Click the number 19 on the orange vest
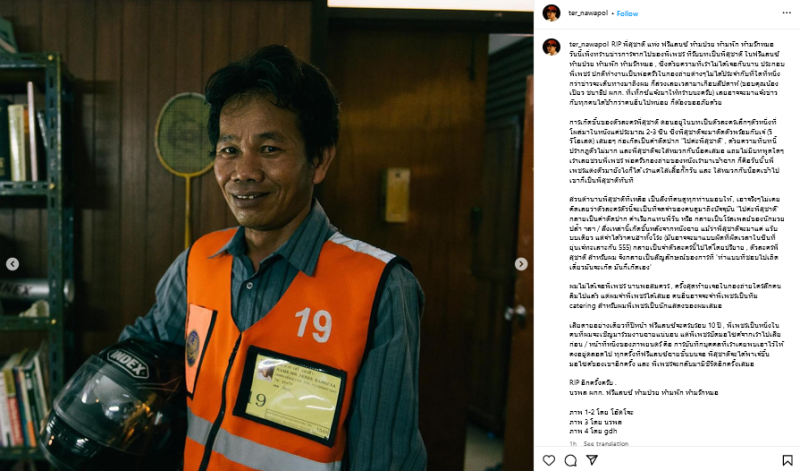Screen dimensions: 800x471 313,324
